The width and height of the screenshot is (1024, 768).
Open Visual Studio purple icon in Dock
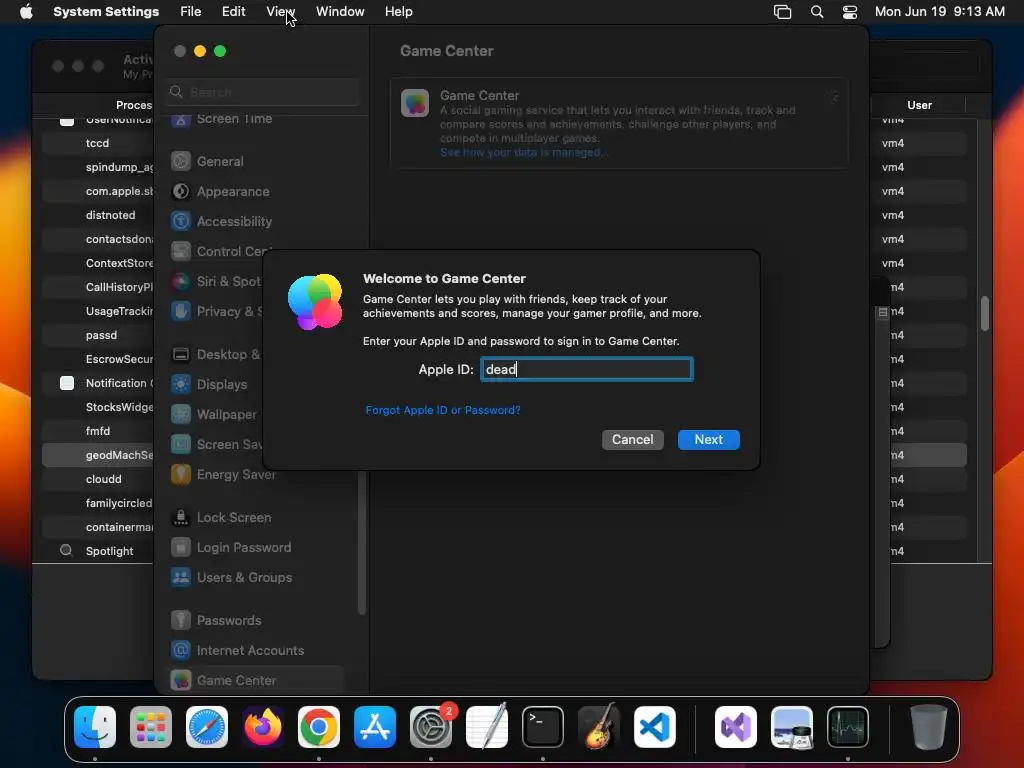coord(736,727)
